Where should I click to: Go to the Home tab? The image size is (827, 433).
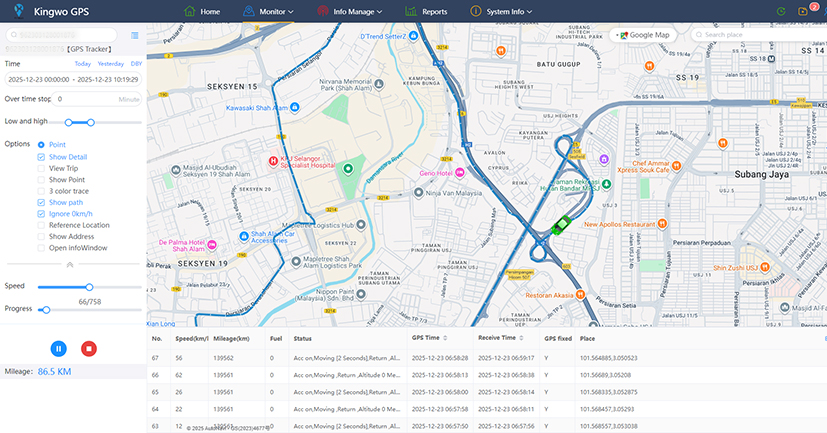(202, 11)
